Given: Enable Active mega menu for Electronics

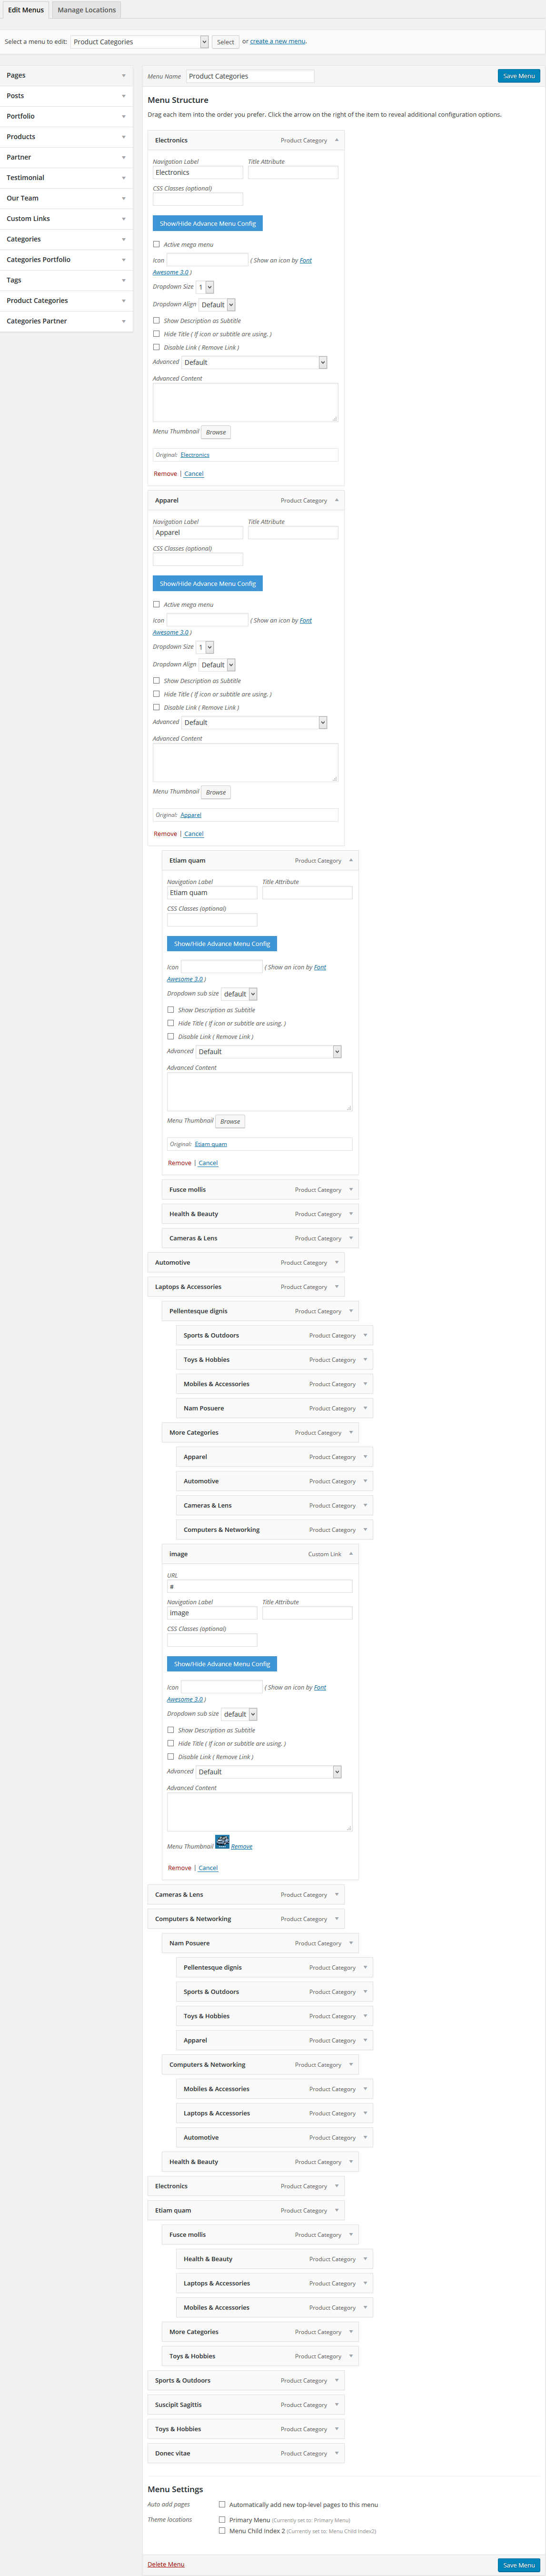Looking at the screenshot, I should point(156,244).
